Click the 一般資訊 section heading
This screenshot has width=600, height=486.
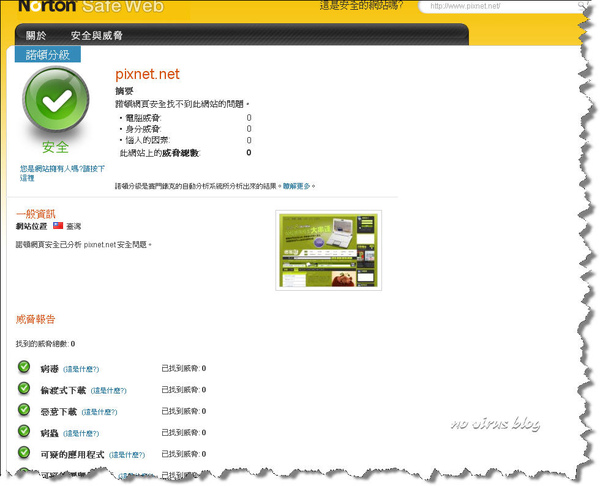36,214
